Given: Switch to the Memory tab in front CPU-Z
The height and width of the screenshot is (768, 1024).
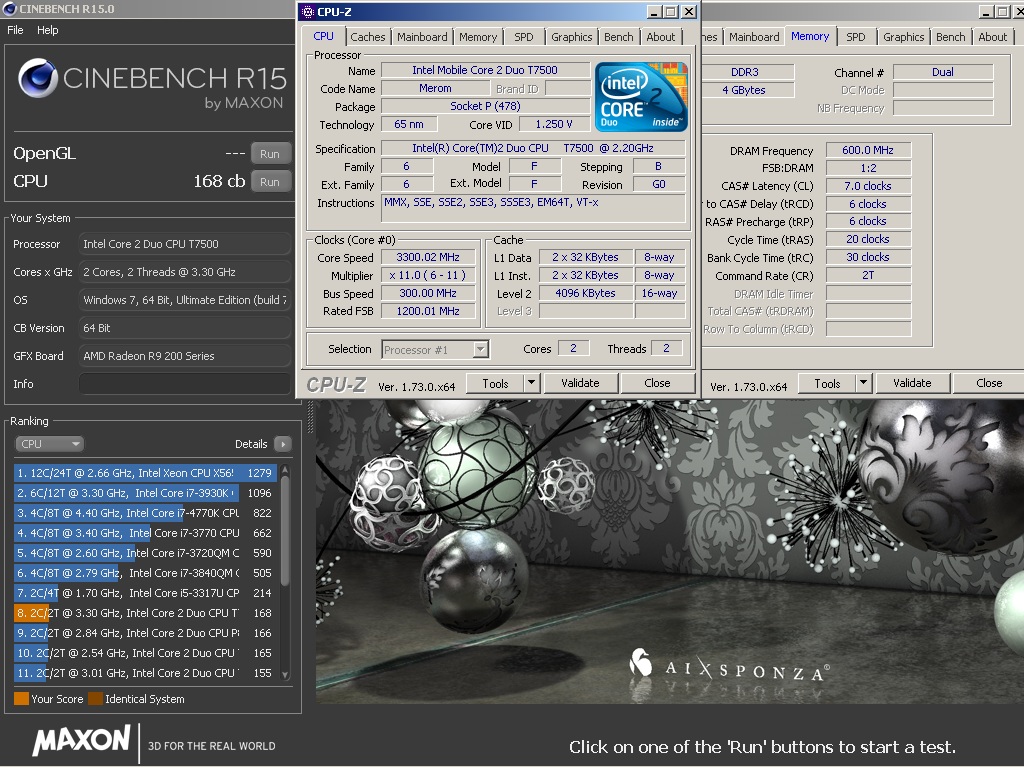Looking at the screenshot, I should tap(478, 37).
